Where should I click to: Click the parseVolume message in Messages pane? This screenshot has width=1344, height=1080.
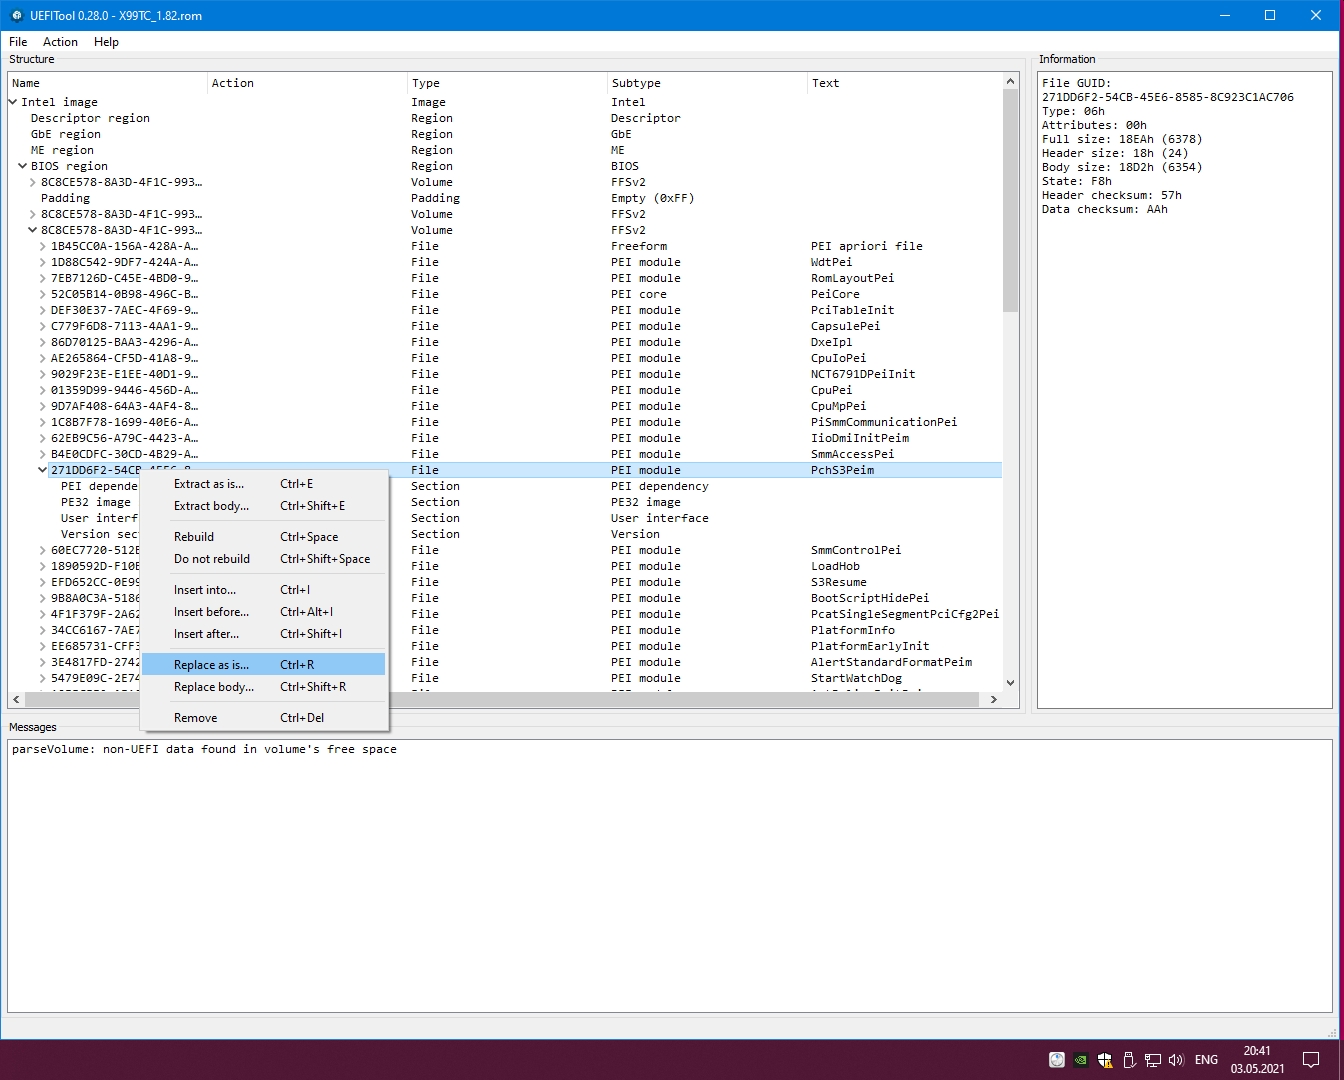tap(204, 749)
